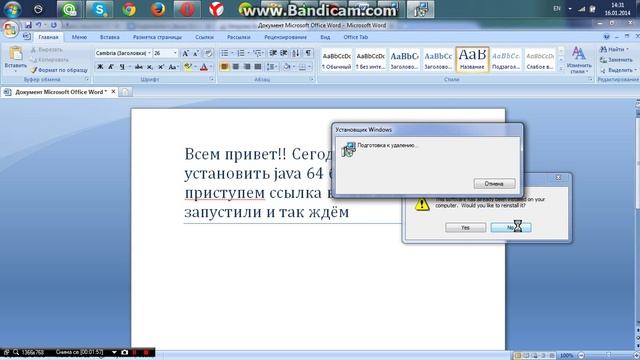Open the Office Tab ribbon tab

(x=356, y=37)
